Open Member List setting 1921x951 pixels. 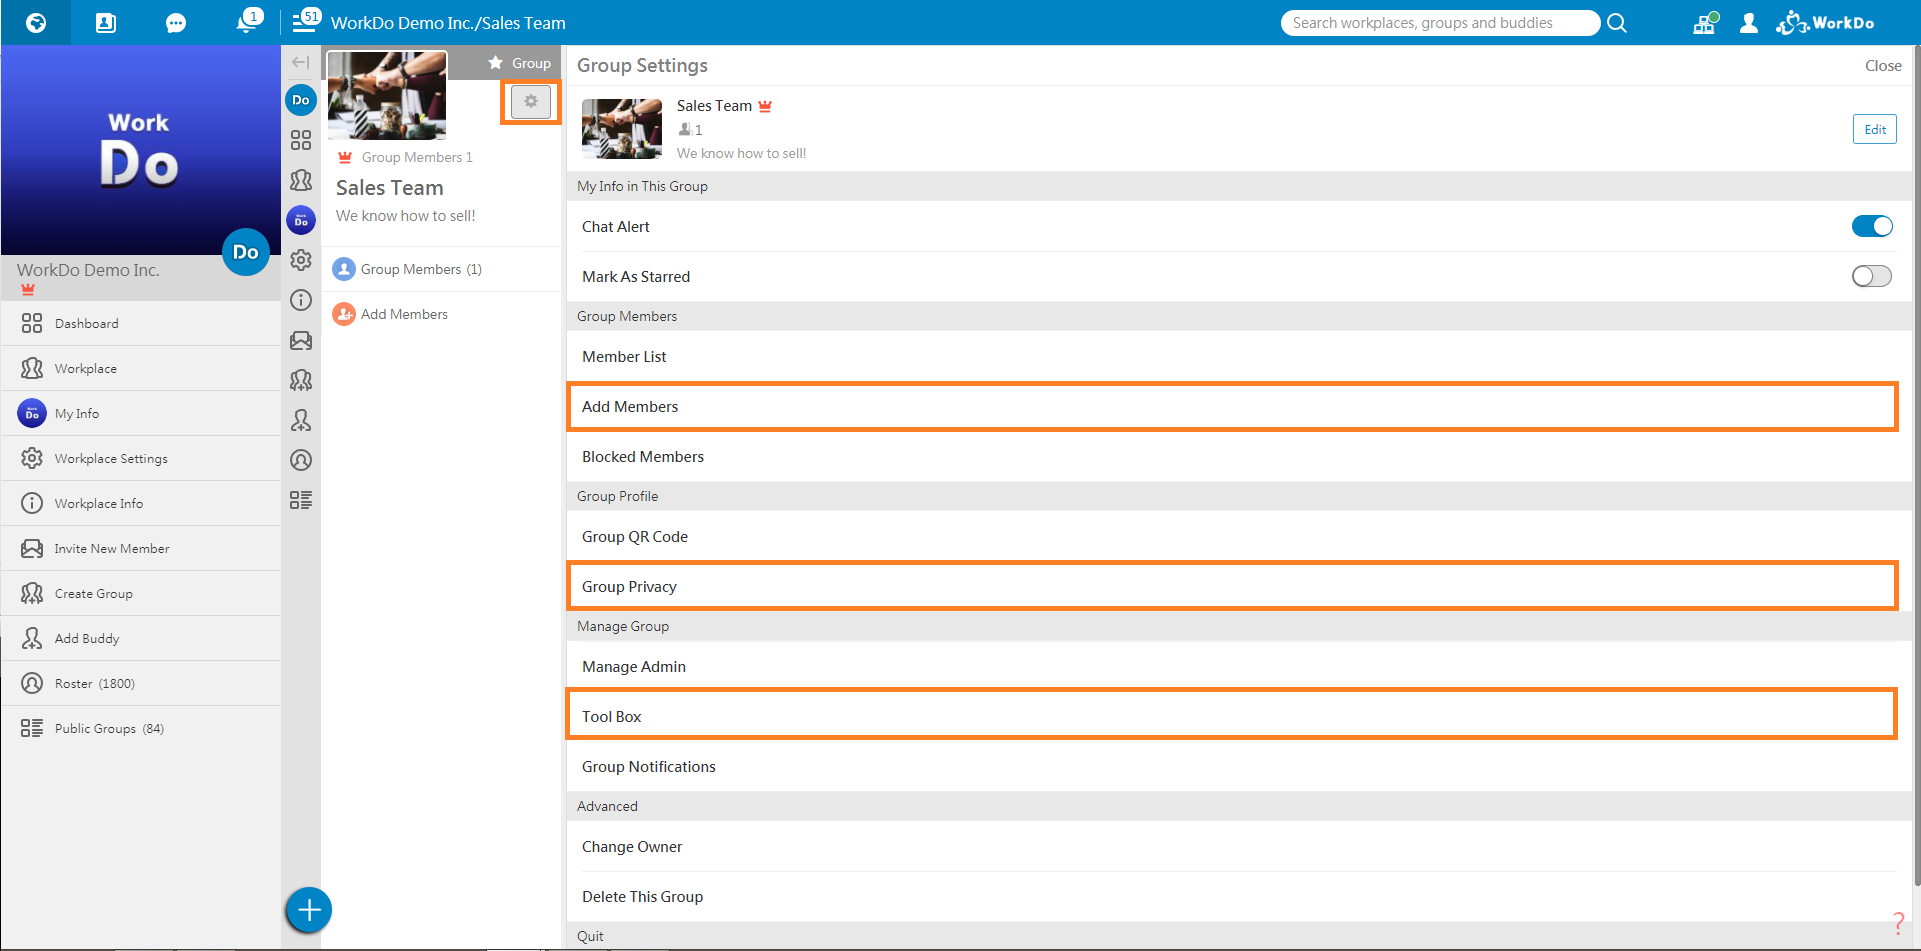[x=1239, y=356]
